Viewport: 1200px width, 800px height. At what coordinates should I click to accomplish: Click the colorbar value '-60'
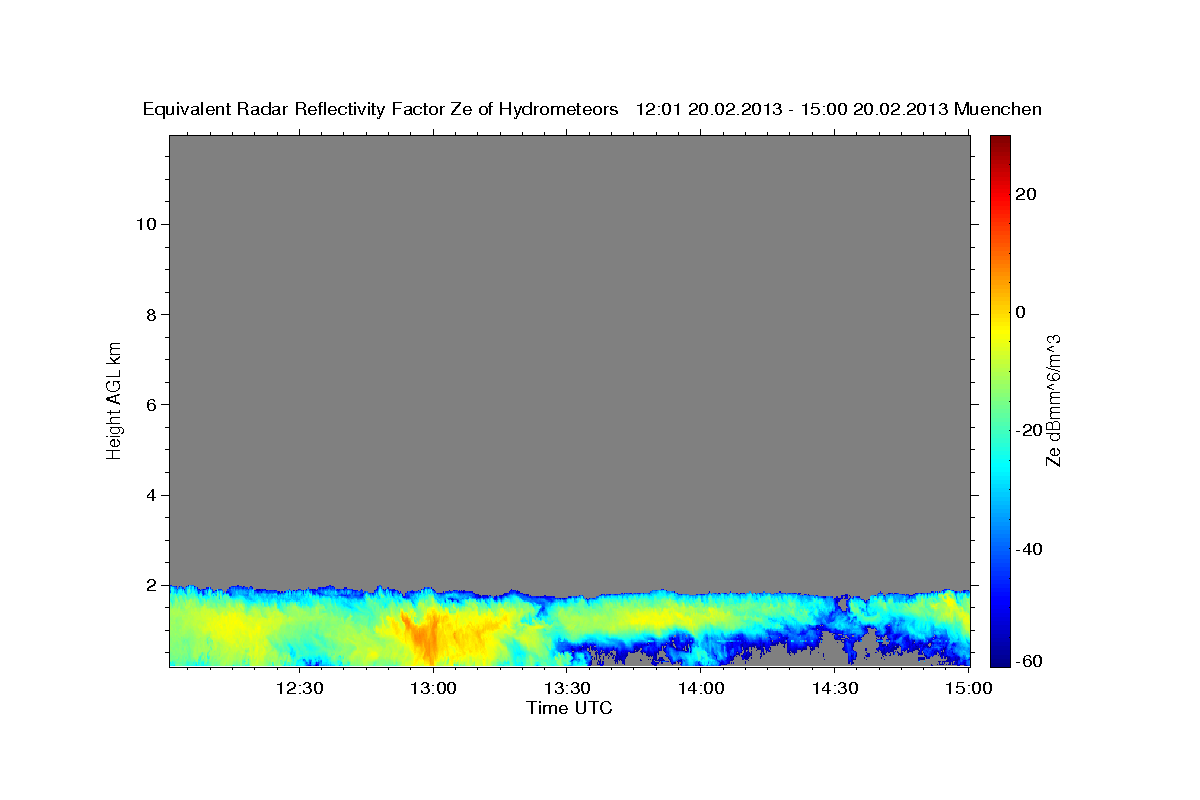pos(1028,662)
